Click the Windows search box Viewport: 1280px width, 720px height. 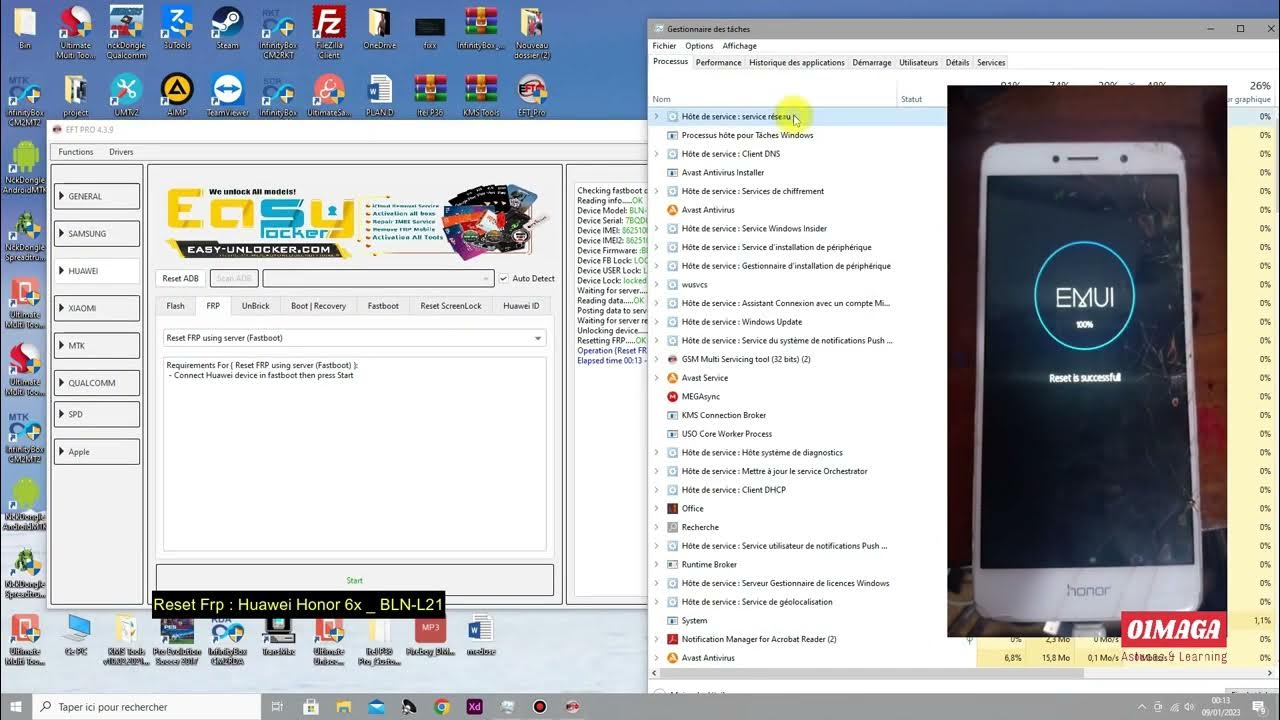click(x=148, y=707)
